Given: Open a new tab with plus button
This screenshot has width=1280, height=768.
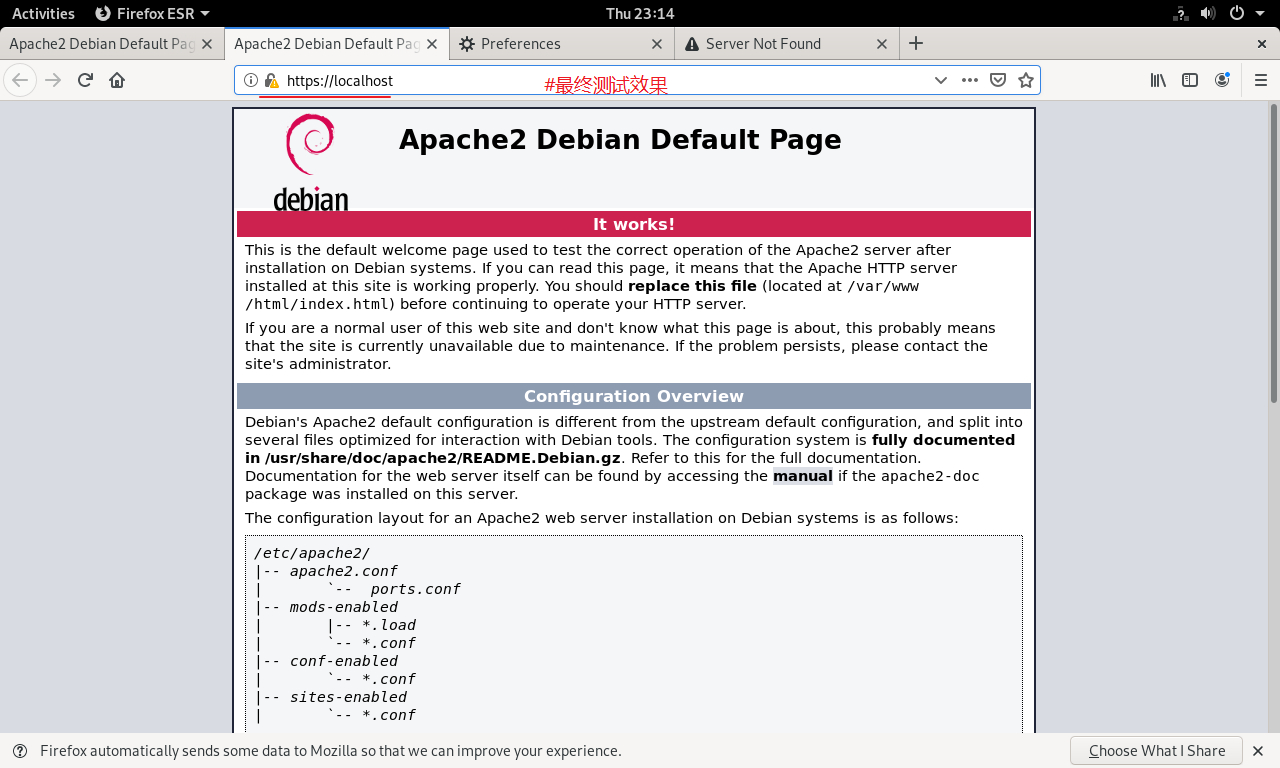Looking at the screenshot, I should point(915,43).
